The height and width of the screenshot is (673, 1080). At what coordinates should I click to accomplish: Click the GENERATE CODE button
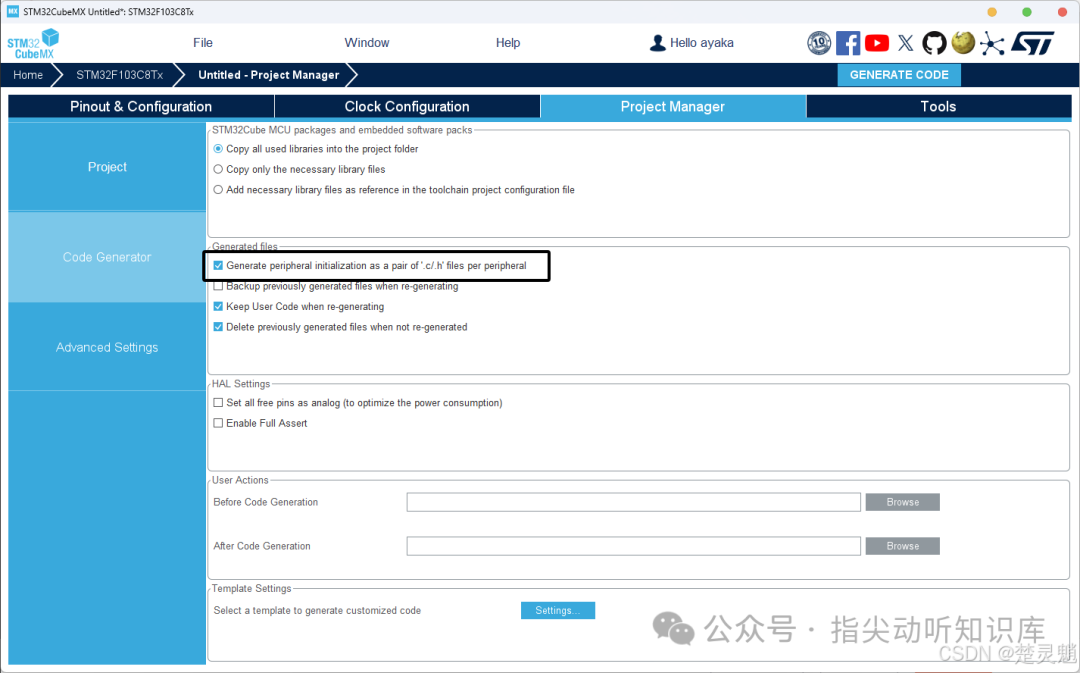pos(899,75)
